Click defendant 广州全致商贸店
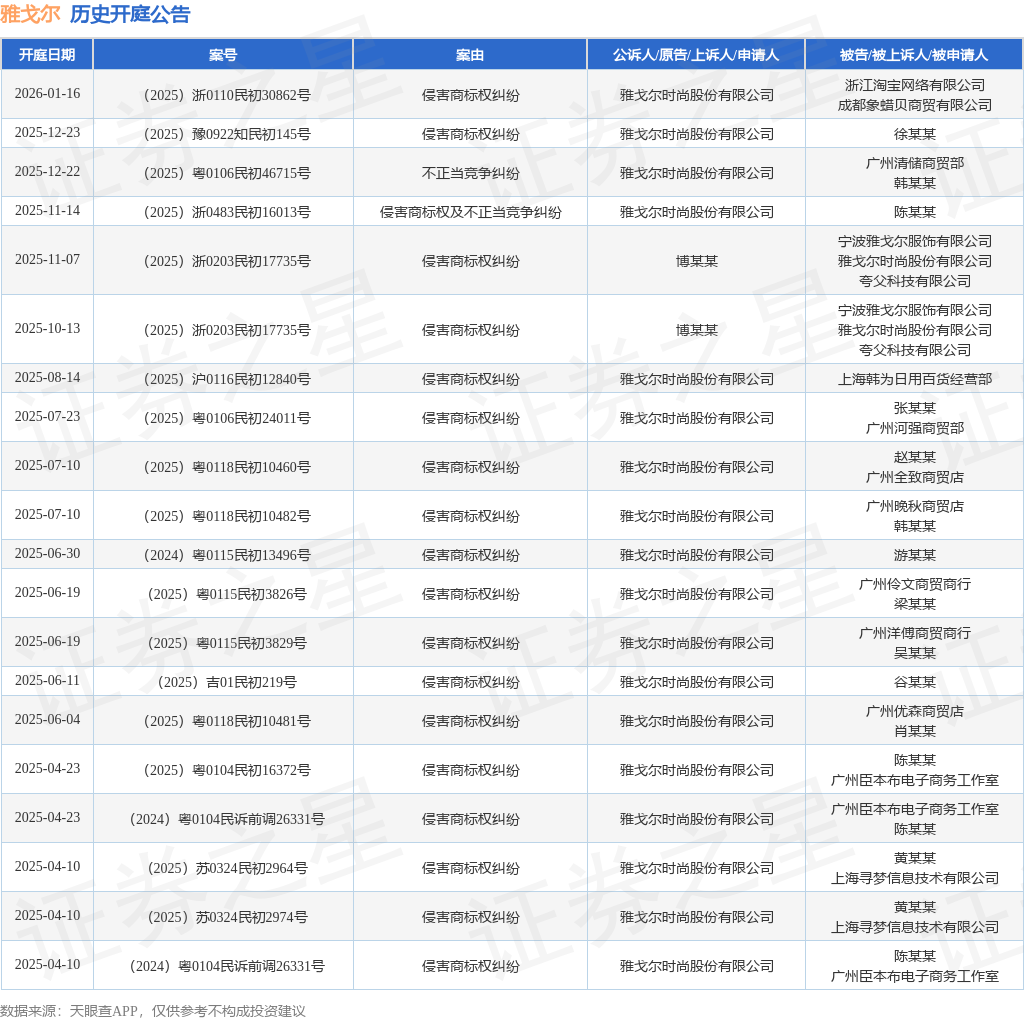The image size is (1024, 1020). point(914,477)
